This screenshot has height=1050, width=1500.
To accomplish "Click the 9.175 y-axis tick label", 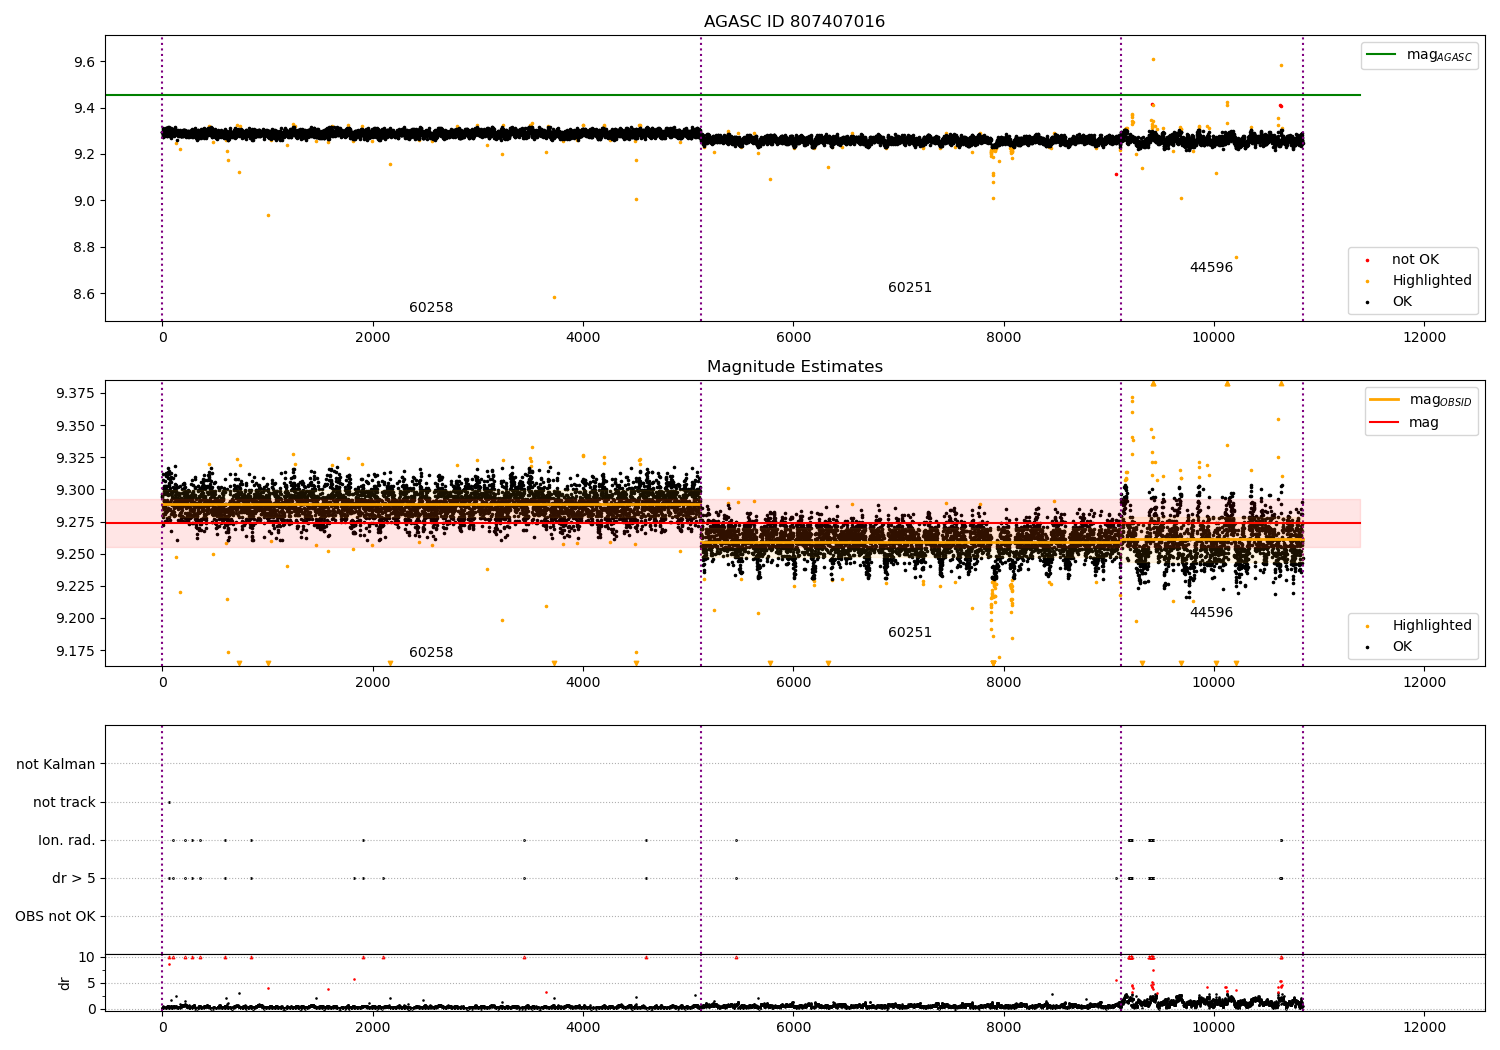I will pyautogui.click(x=76, y=651).
